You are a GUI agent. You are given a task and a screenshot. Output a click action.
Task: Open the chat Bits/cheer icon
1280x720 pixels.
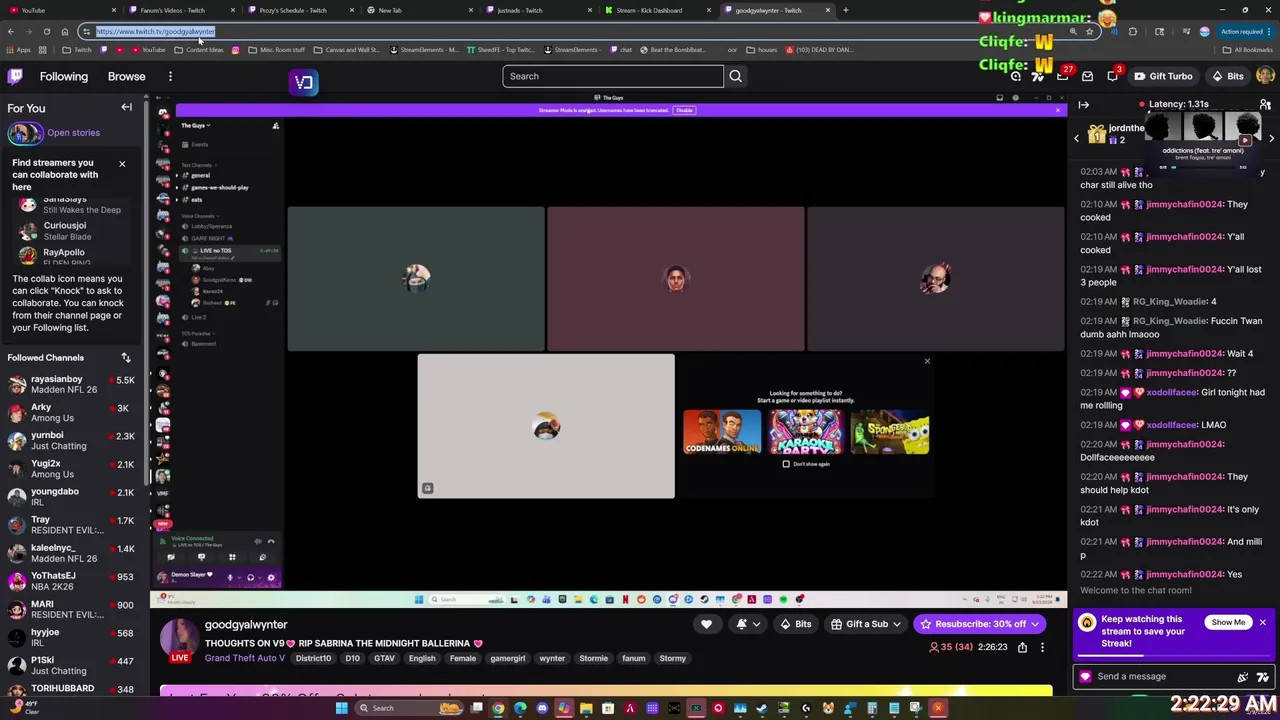1243,677
